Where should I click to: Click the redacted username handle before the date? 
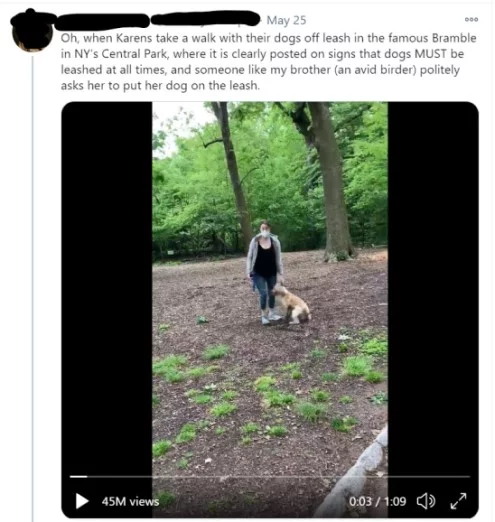click(x=205, y=19)
